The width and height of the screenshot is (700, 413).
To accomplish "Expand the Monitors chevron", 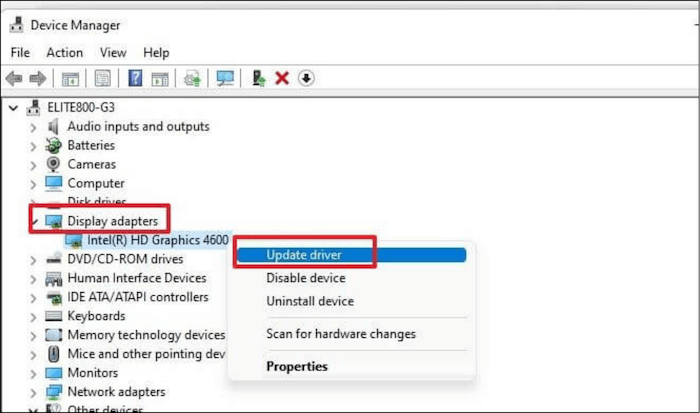I will (33, 374).
